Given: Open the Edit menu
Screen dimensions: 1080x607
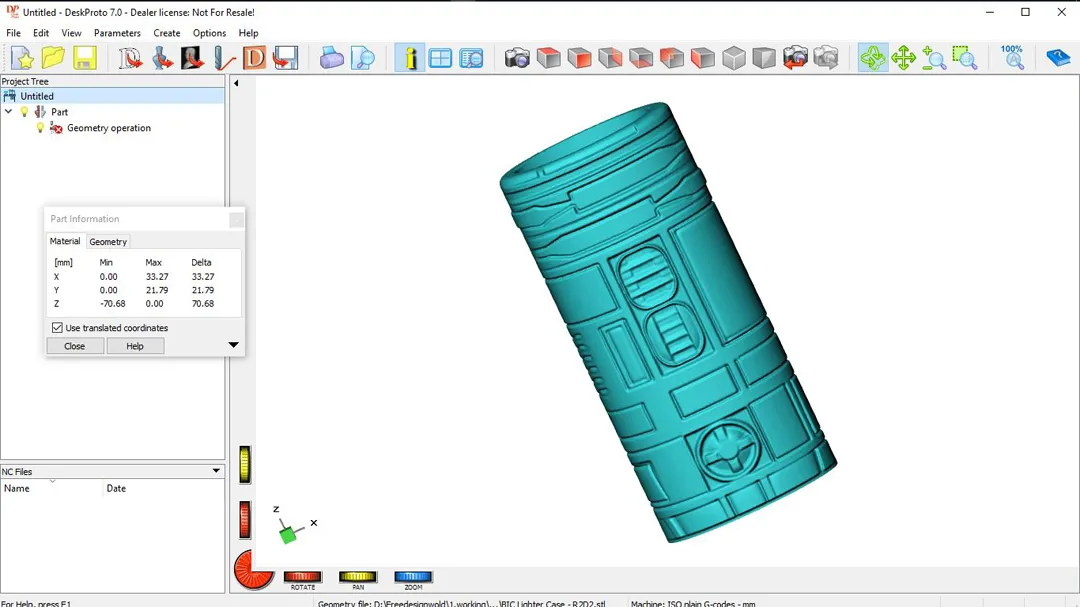Looking at the screenshot, I should pos(41,33).
